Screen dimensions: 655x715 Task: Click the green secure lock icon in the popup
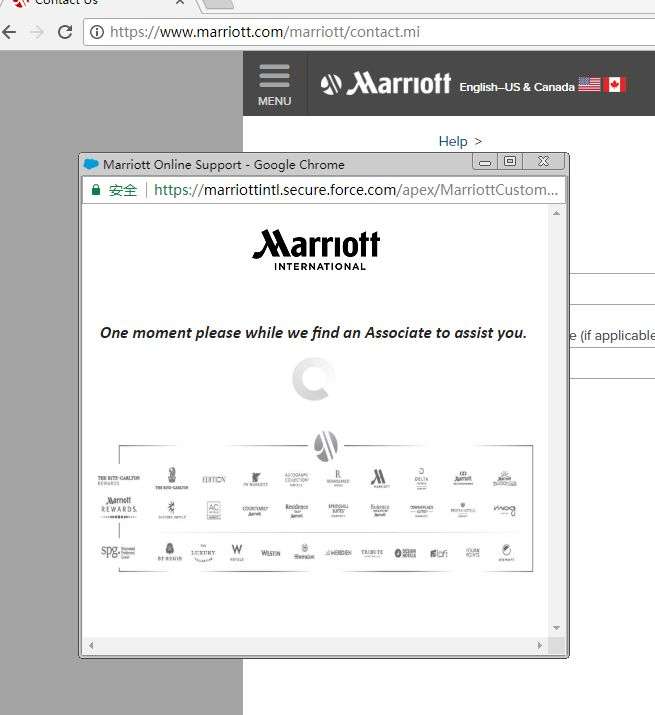tap(96, 190)
